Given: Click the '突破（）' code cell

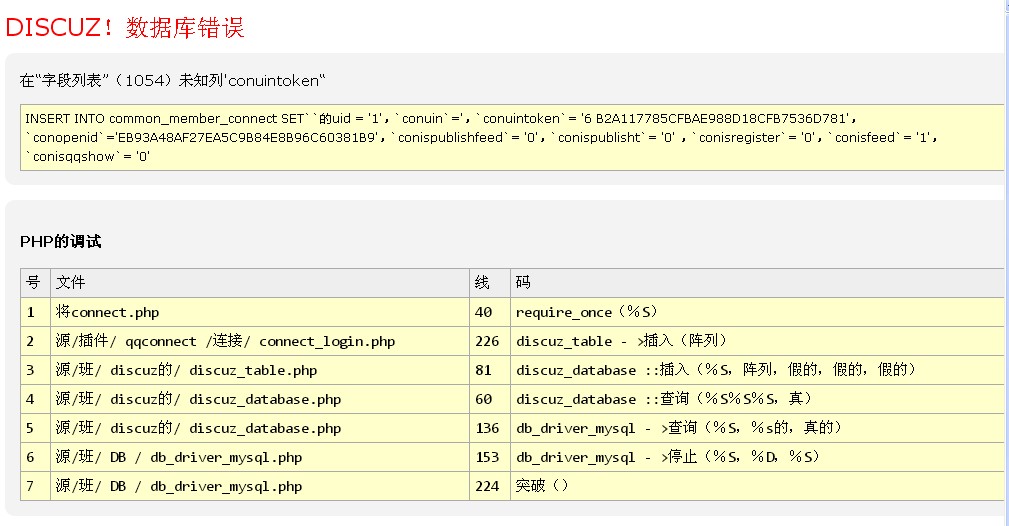Looking at the screenshot, I should pyautogui.click(x=757, y=486).
